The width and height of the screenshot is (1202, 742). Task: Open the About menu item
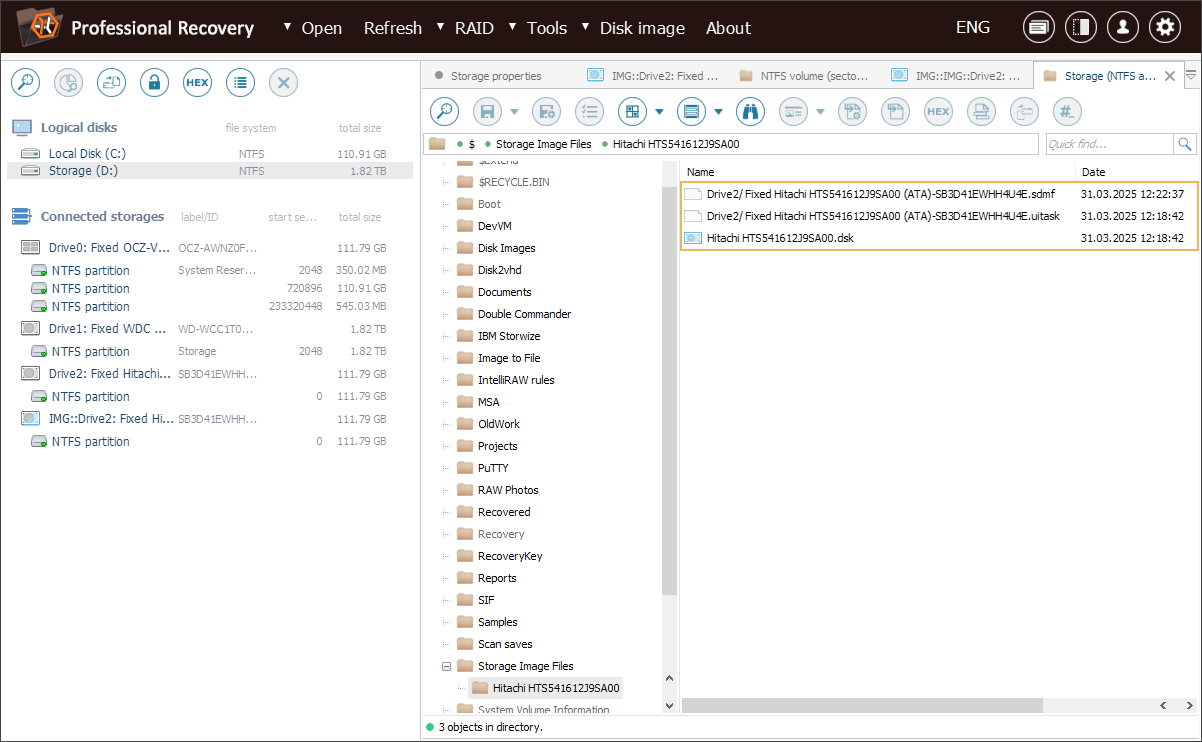(728, 28)
